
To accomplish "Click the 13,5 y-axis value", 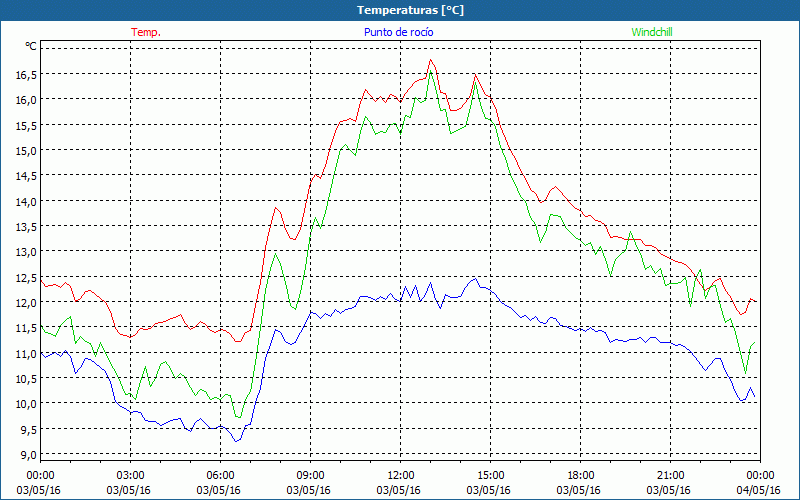I will (27, 227).
